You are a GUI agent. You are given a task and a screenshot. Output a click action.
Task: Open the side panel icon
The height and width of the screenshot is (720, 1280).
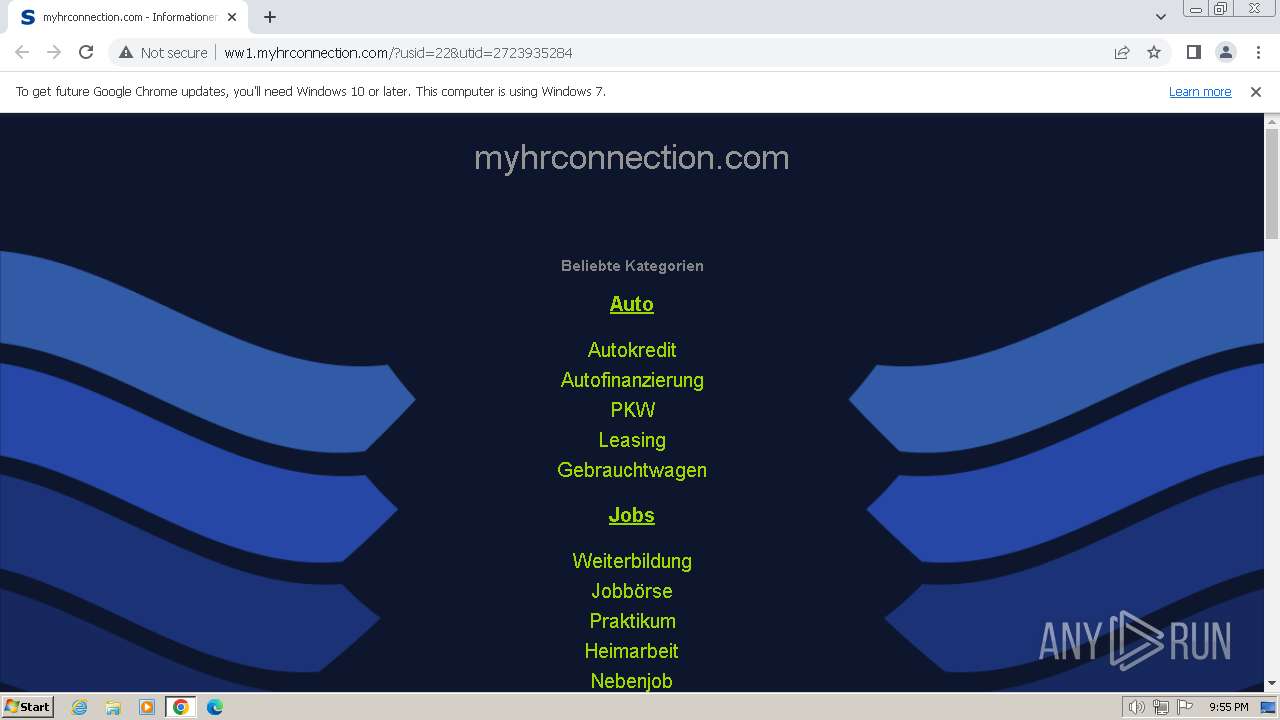pyautogui.click(x=1193, y=52)
